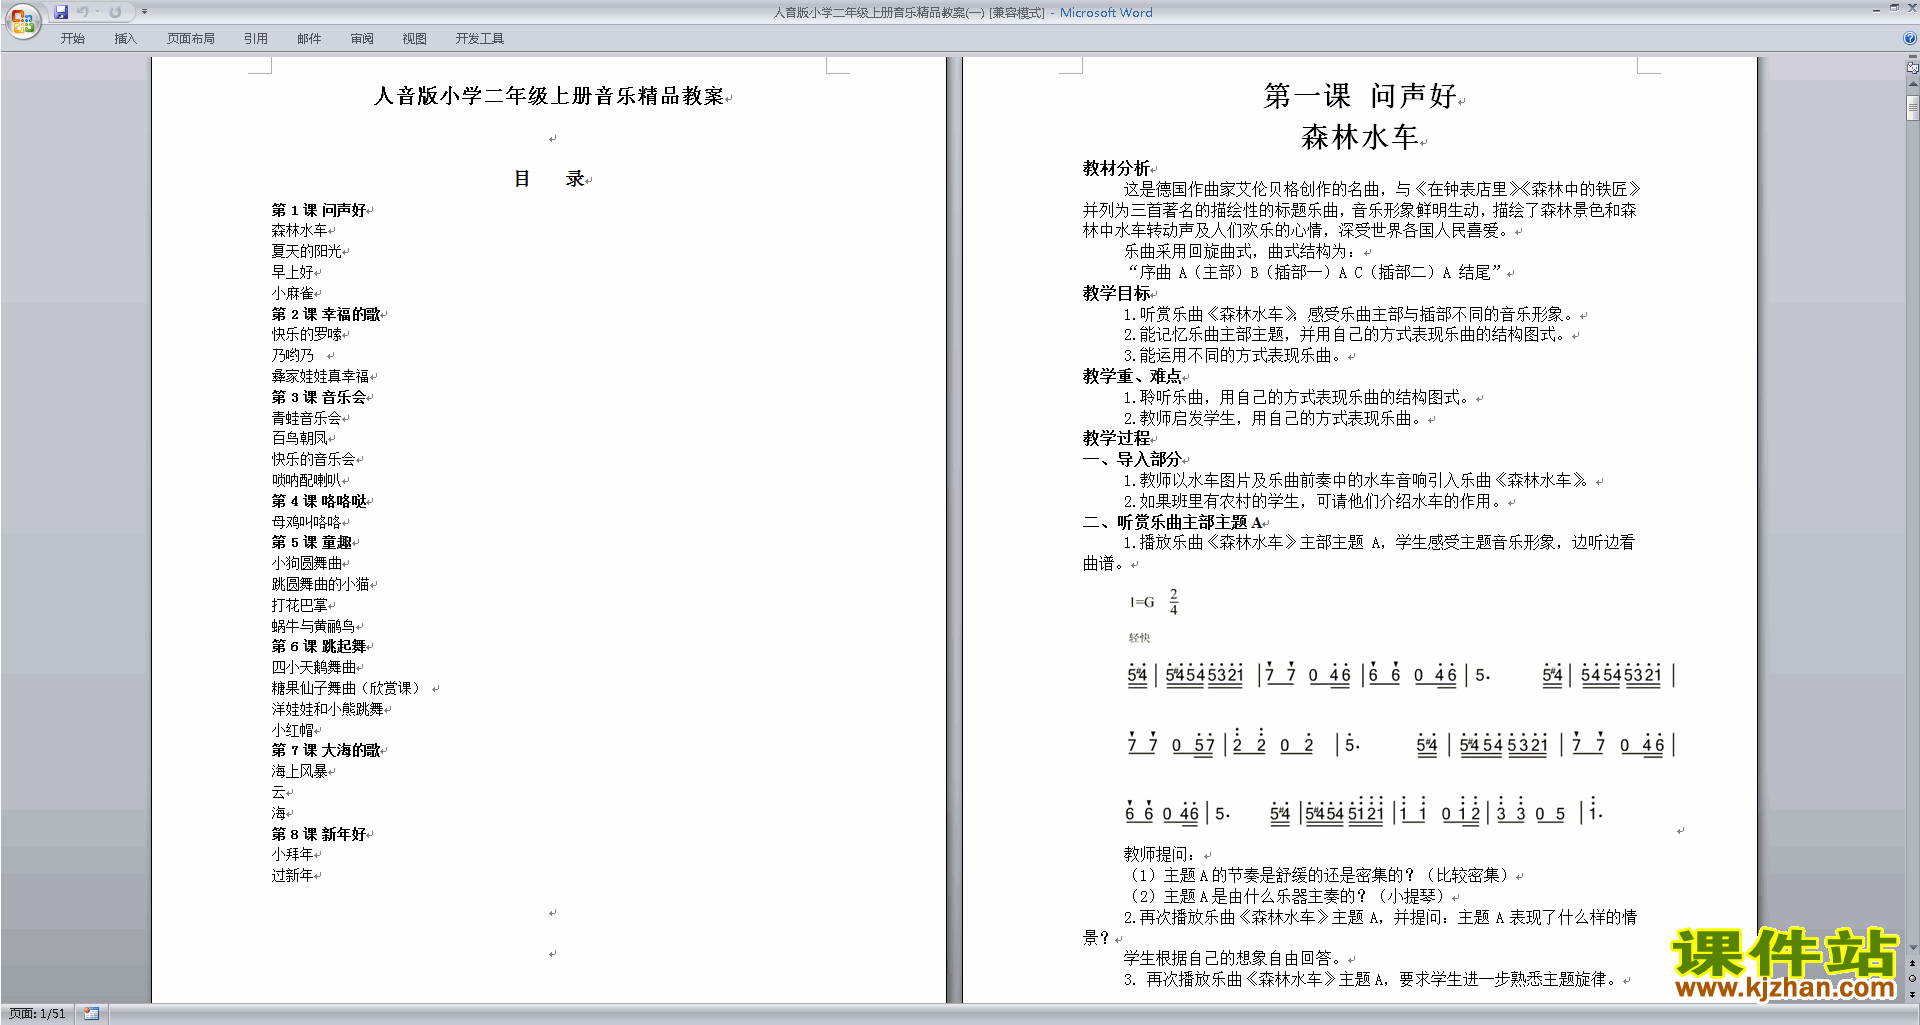The image size is (1920, 1025).
Task: Switch to the 页面布局 tab
Action: pyautogui.click(x=191, y=38)
